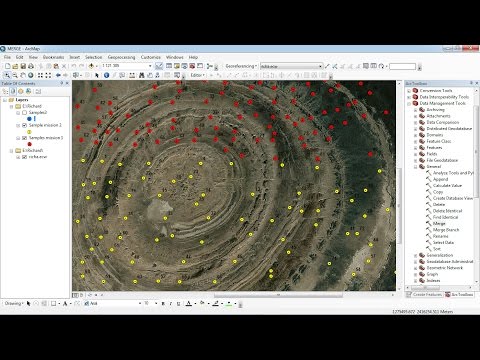Click the Samples mission 1 red symbol

(29, 144)
